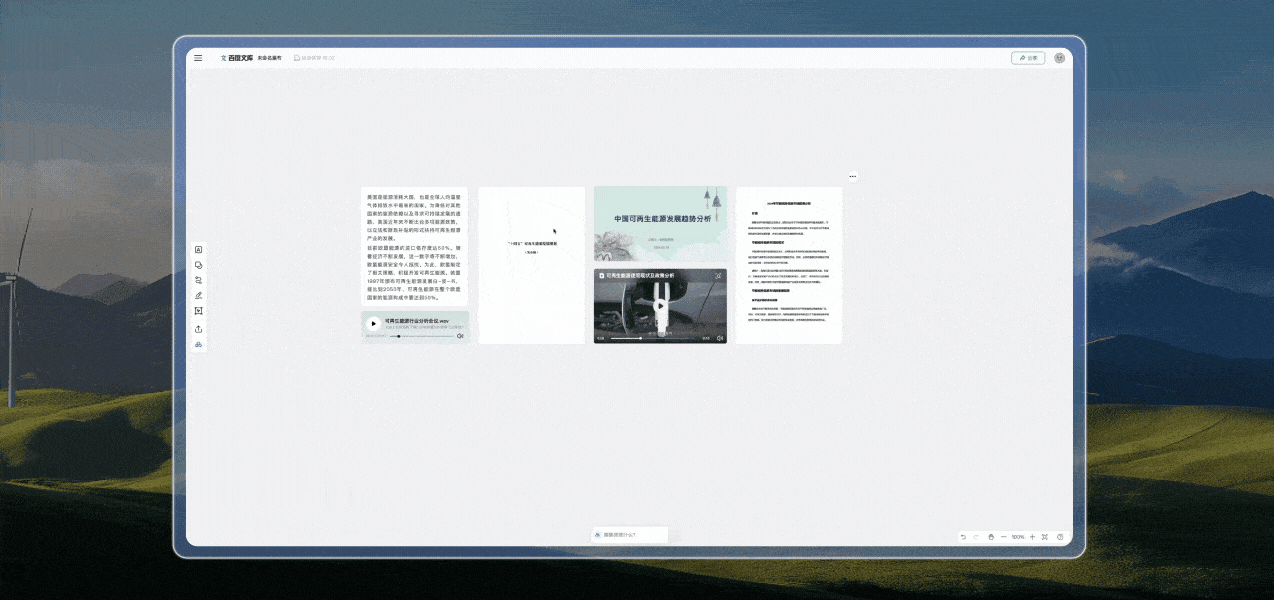This screenshot has width=1274, height=600.
Task: Click the 100% zoom level
Action: [x=1018, y=537]
